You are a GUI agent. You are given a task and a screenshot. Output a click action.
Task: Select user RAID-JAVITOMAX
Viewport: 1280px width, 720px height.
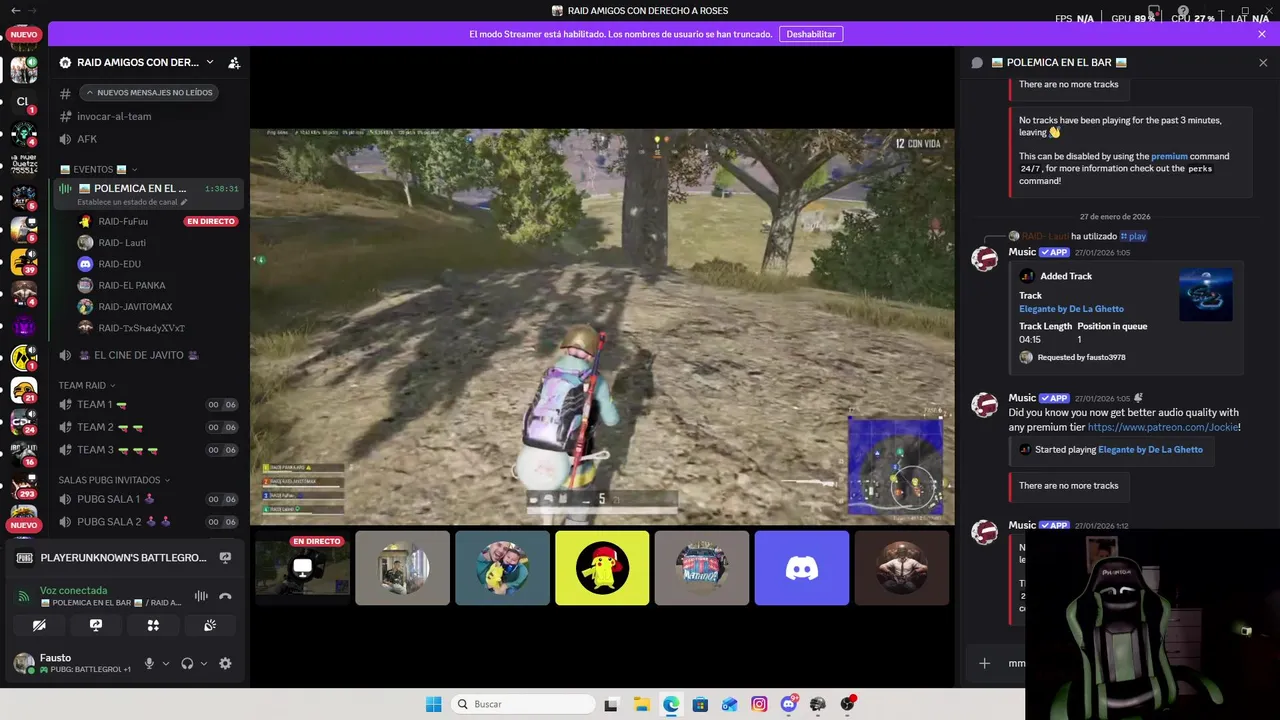coord(135,307)
